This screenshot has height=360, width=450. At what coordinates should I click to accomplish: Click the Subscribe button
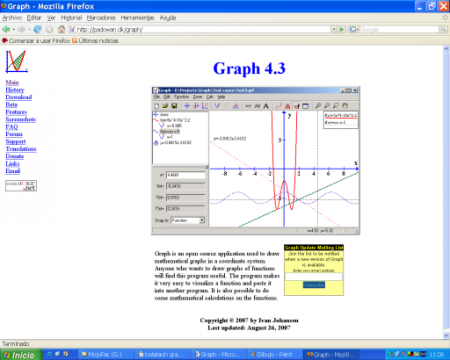point(314,285)
